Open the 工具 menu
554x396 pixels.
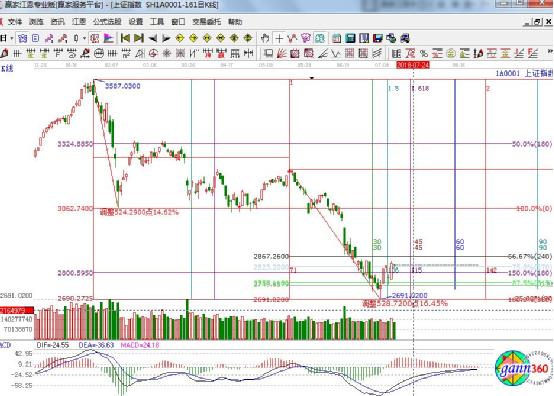click(x=157, y=22)
